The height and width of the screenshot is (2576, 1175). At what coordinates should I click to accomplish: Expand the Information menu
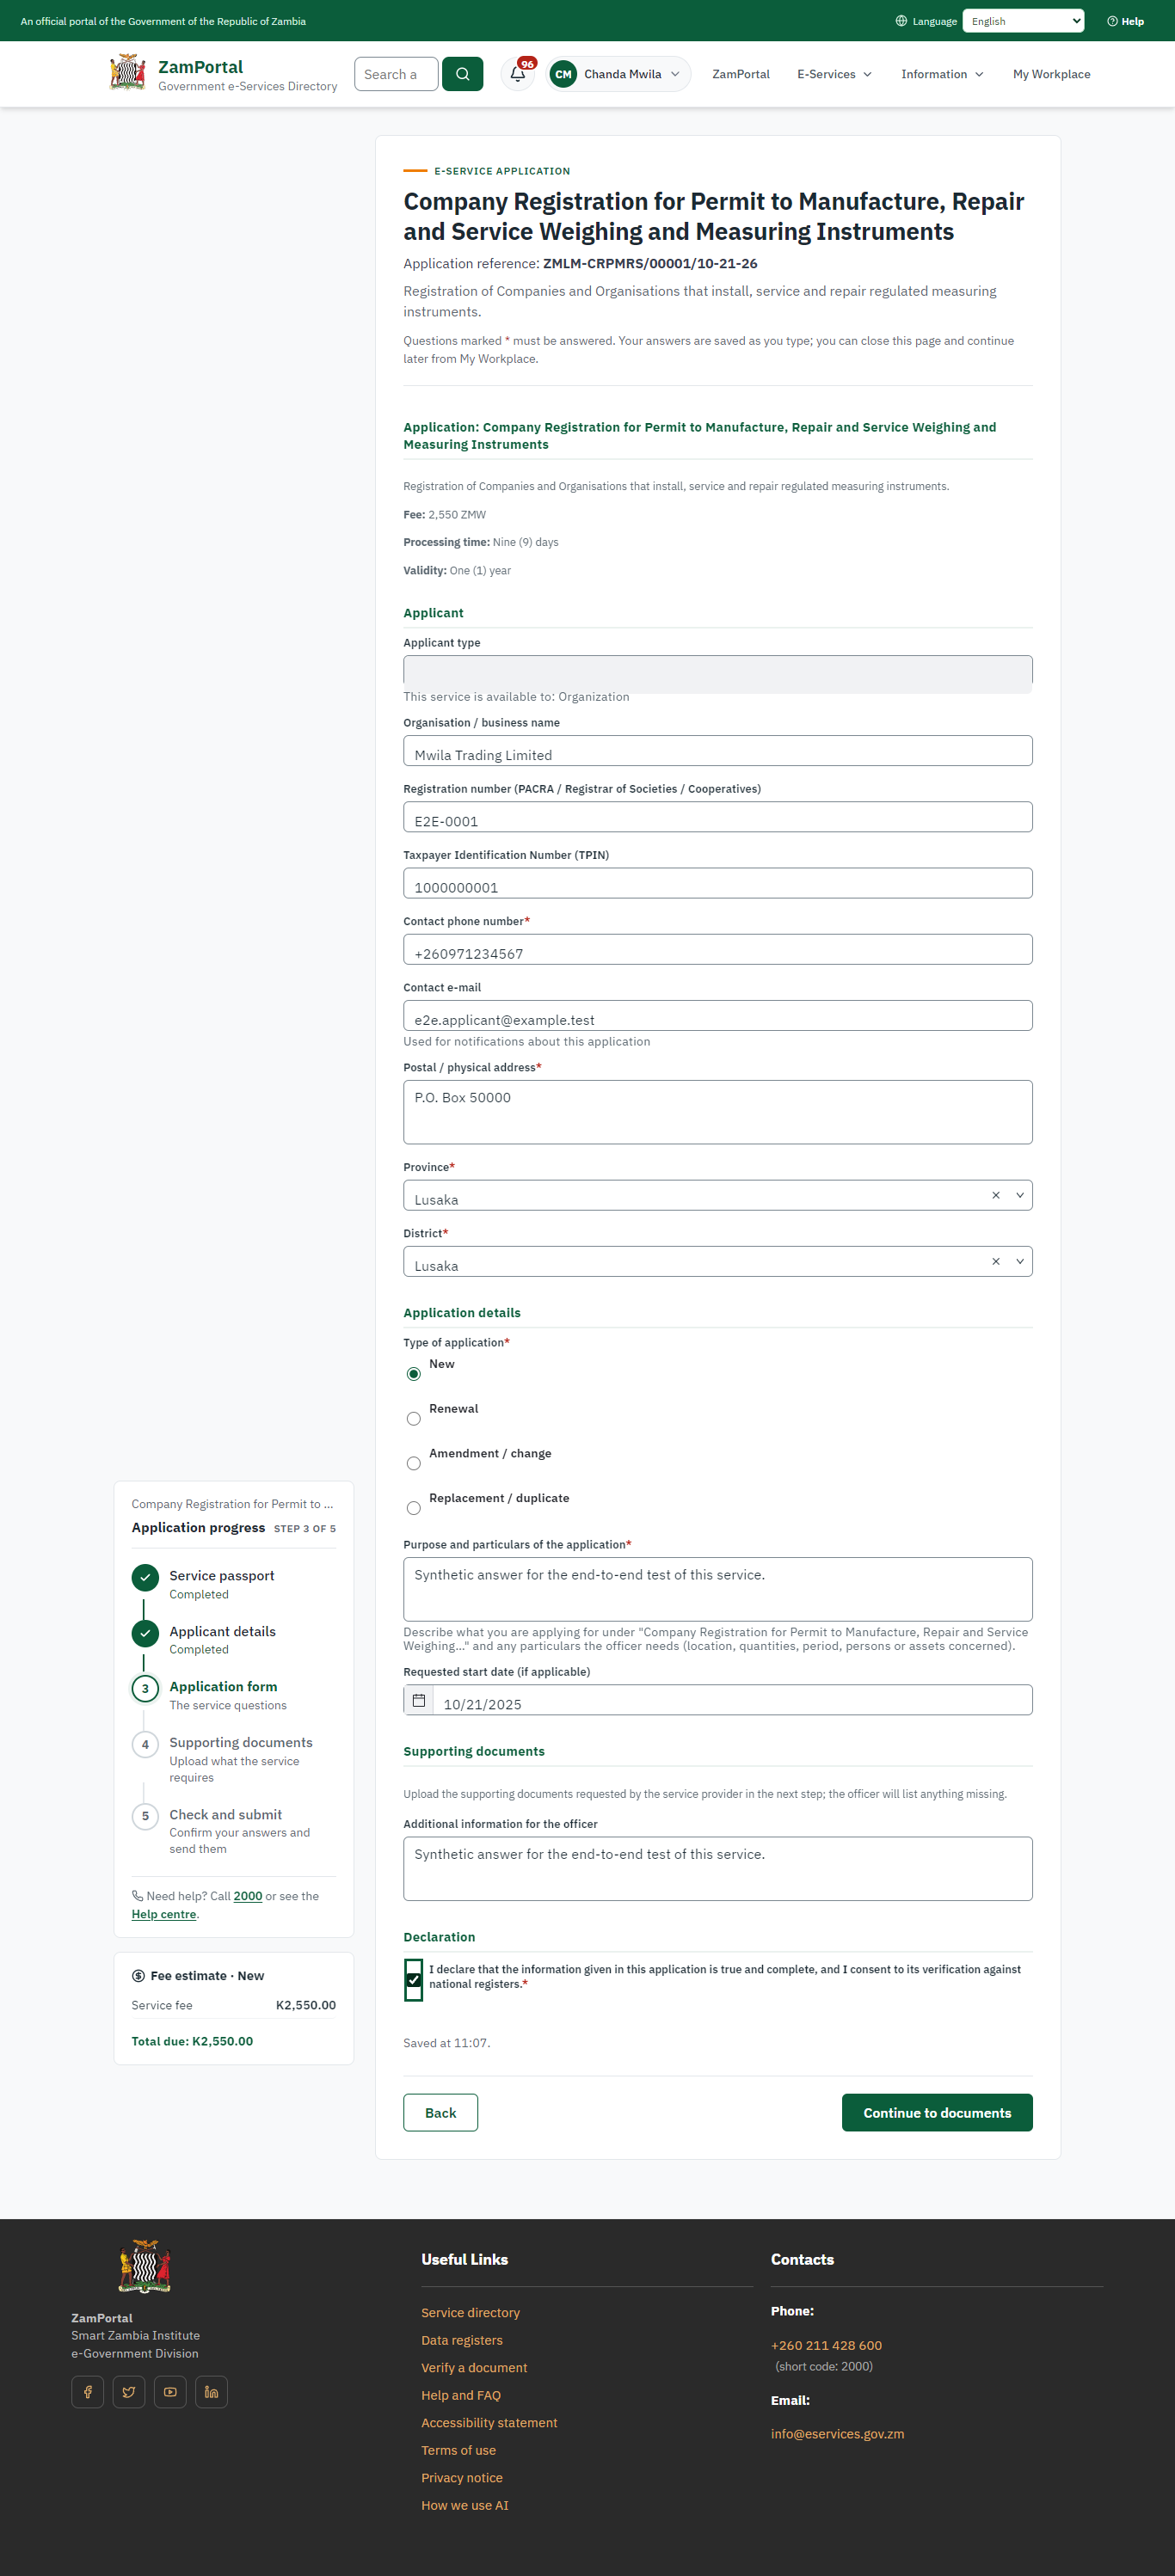(942, 74)
